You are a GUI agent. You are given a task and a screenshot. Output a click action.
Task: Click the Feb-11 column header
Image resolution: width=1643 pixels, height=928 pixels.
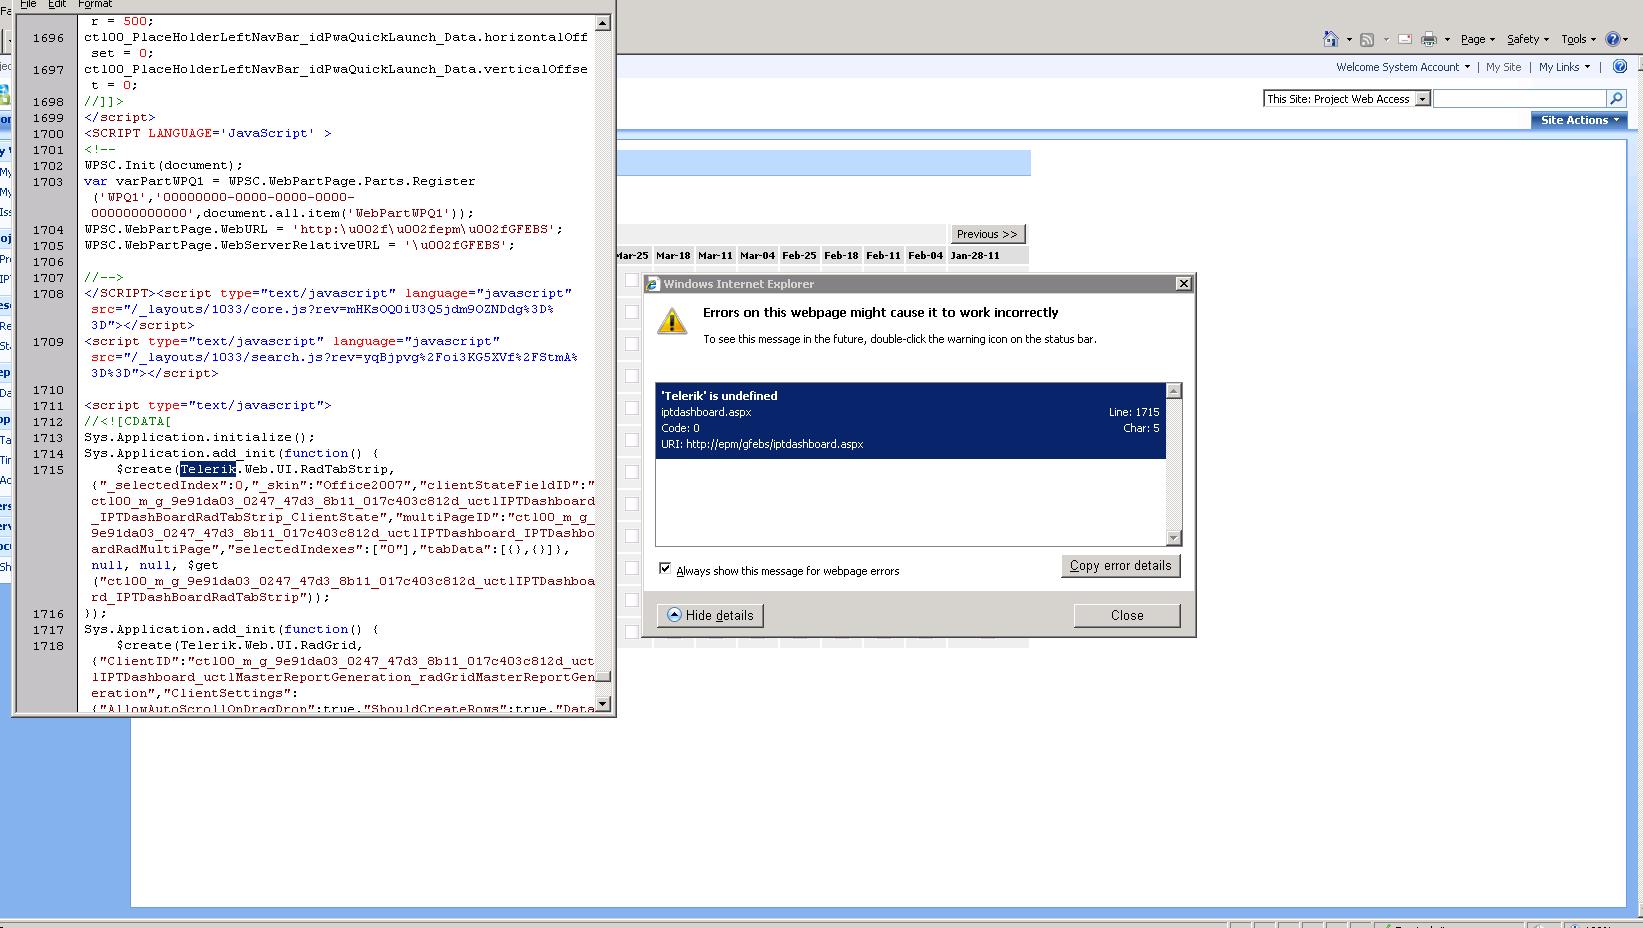[883, 256]
